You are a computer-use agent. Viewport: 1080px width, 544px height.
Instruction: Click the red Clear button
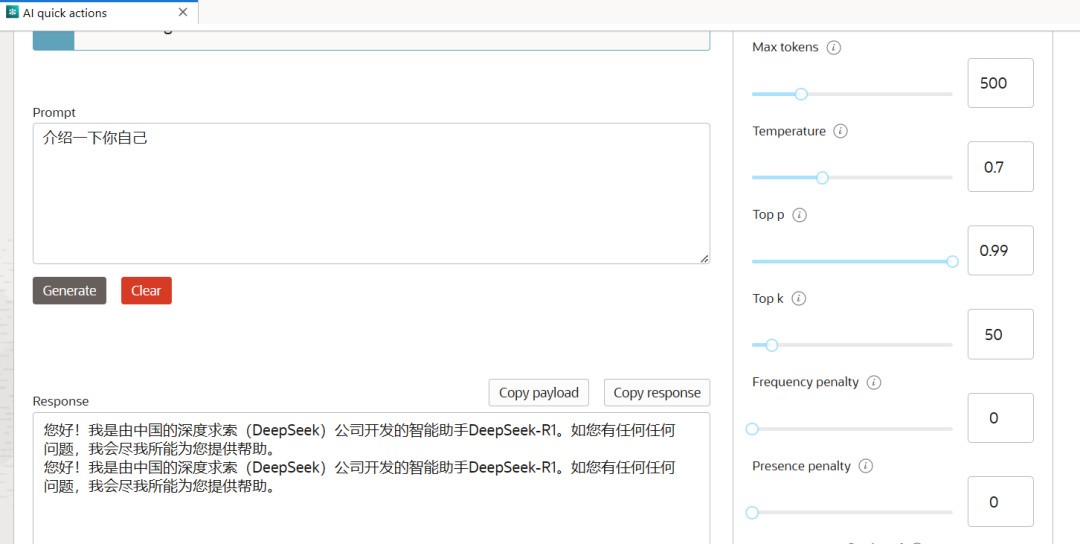coord(146,291)
